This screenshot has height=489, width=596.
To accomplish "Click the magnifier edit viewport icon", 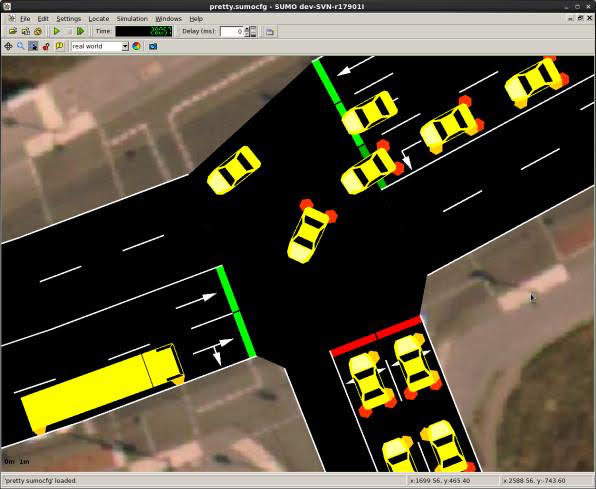I will pos(21,46).
